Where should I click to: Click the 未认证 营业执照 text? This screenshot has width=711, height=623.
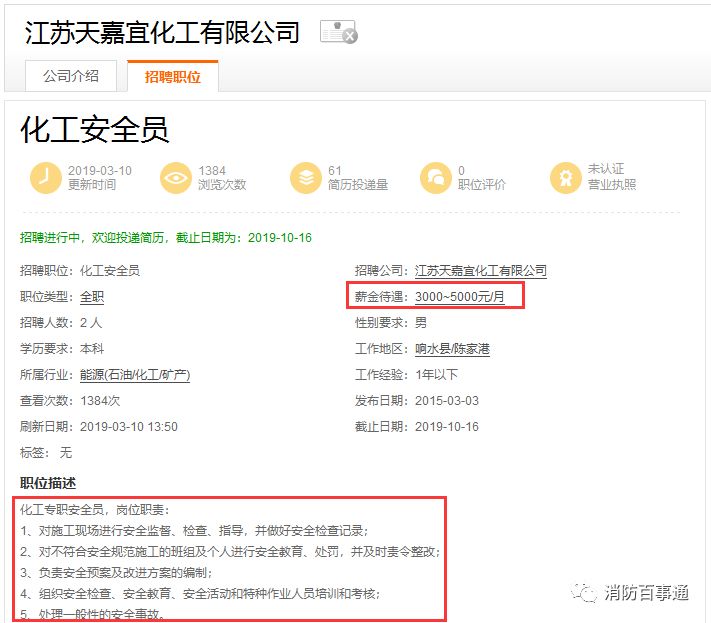[x=612, y=176]
